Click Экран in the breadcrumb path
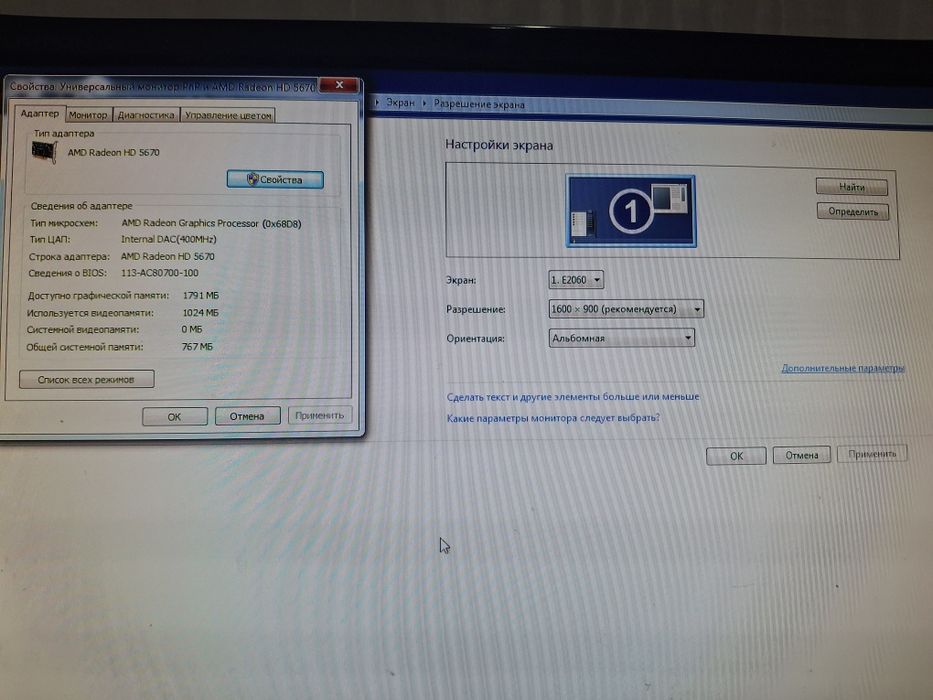 point(400,102)
